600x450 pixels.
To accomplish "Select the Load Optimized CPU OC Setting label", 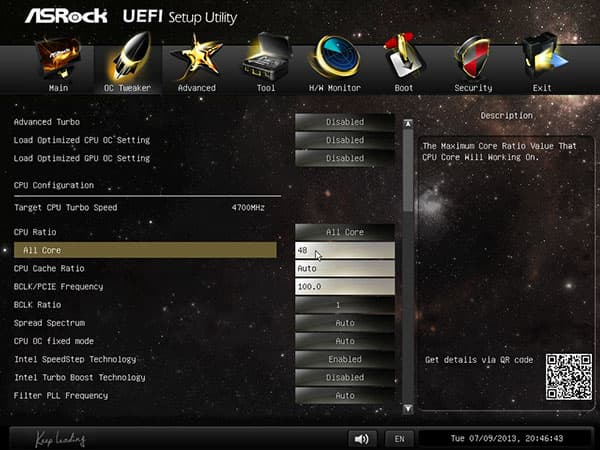I will point(82,140).
